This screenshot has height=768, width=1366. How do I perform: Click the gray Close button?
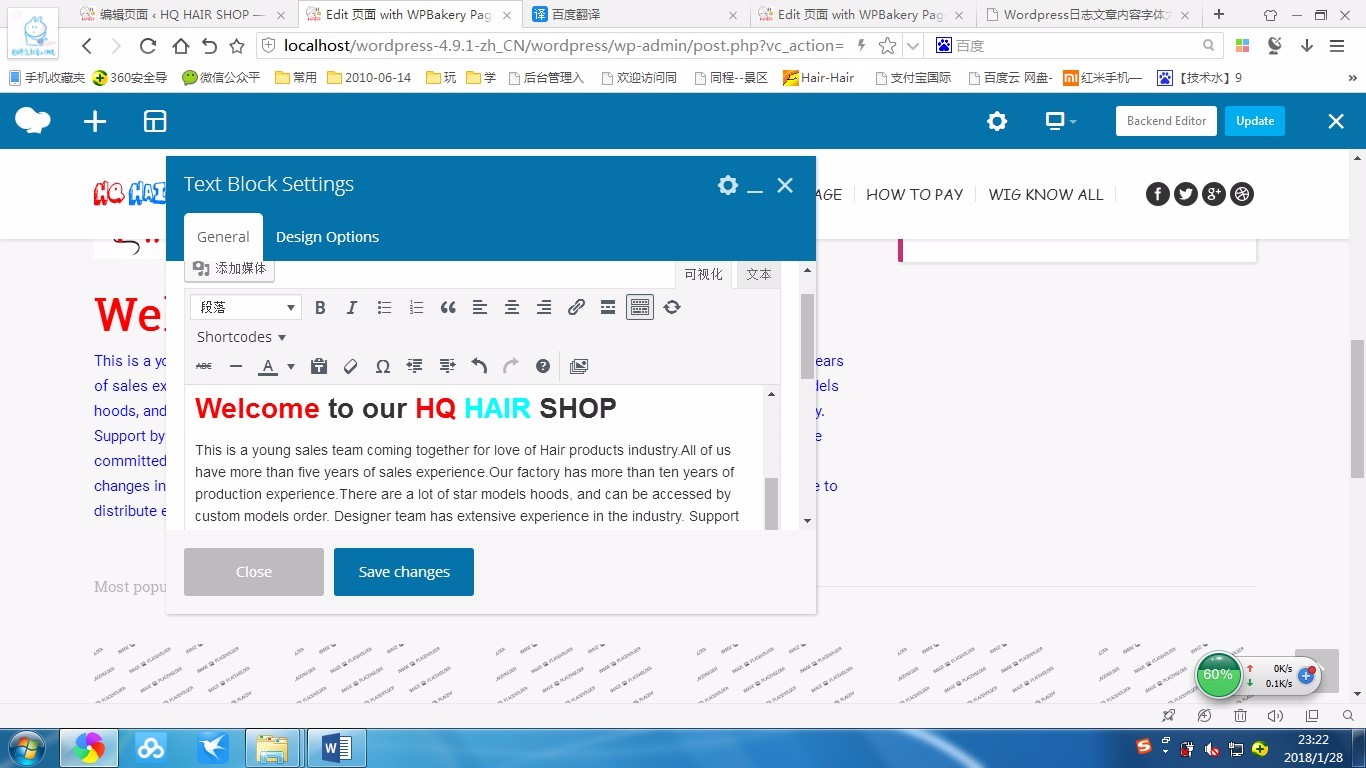[x=254, y=572]
